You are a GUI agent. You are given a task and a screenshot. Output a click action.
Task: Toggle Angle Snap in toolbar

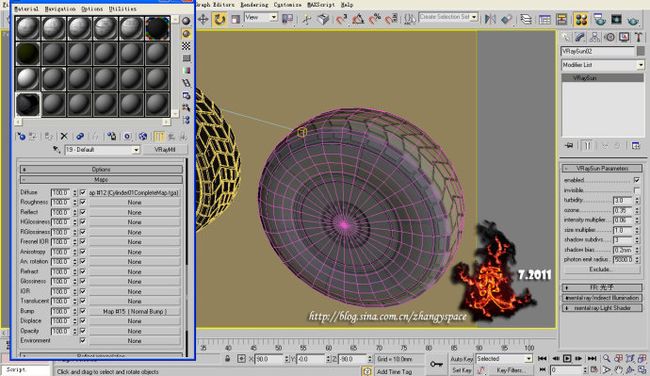pyautogui.click(x=358, y=19)
